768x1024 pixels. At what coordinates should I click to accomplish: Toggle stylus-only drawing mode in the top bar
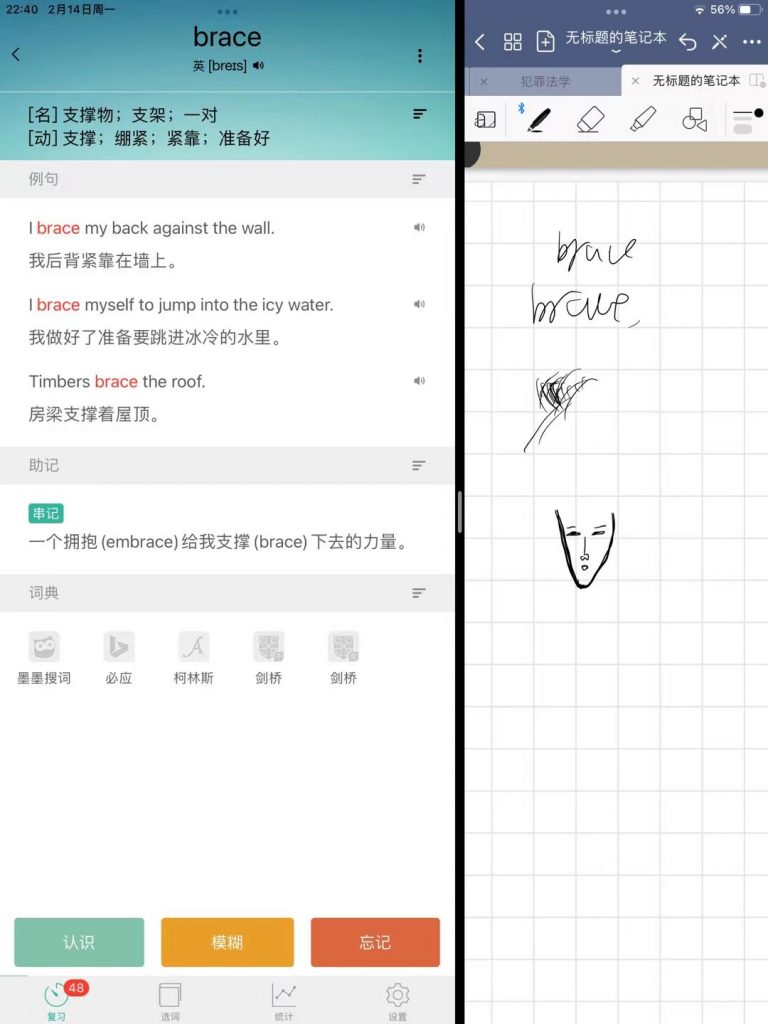click(x=719, y=41)
